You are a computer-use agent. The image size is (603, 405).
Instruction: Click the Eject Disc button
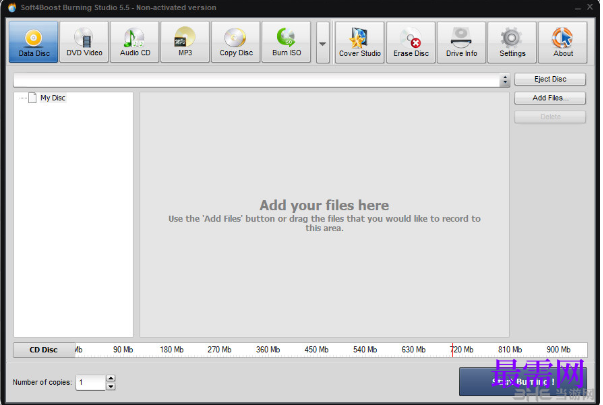tap(550, 79)
